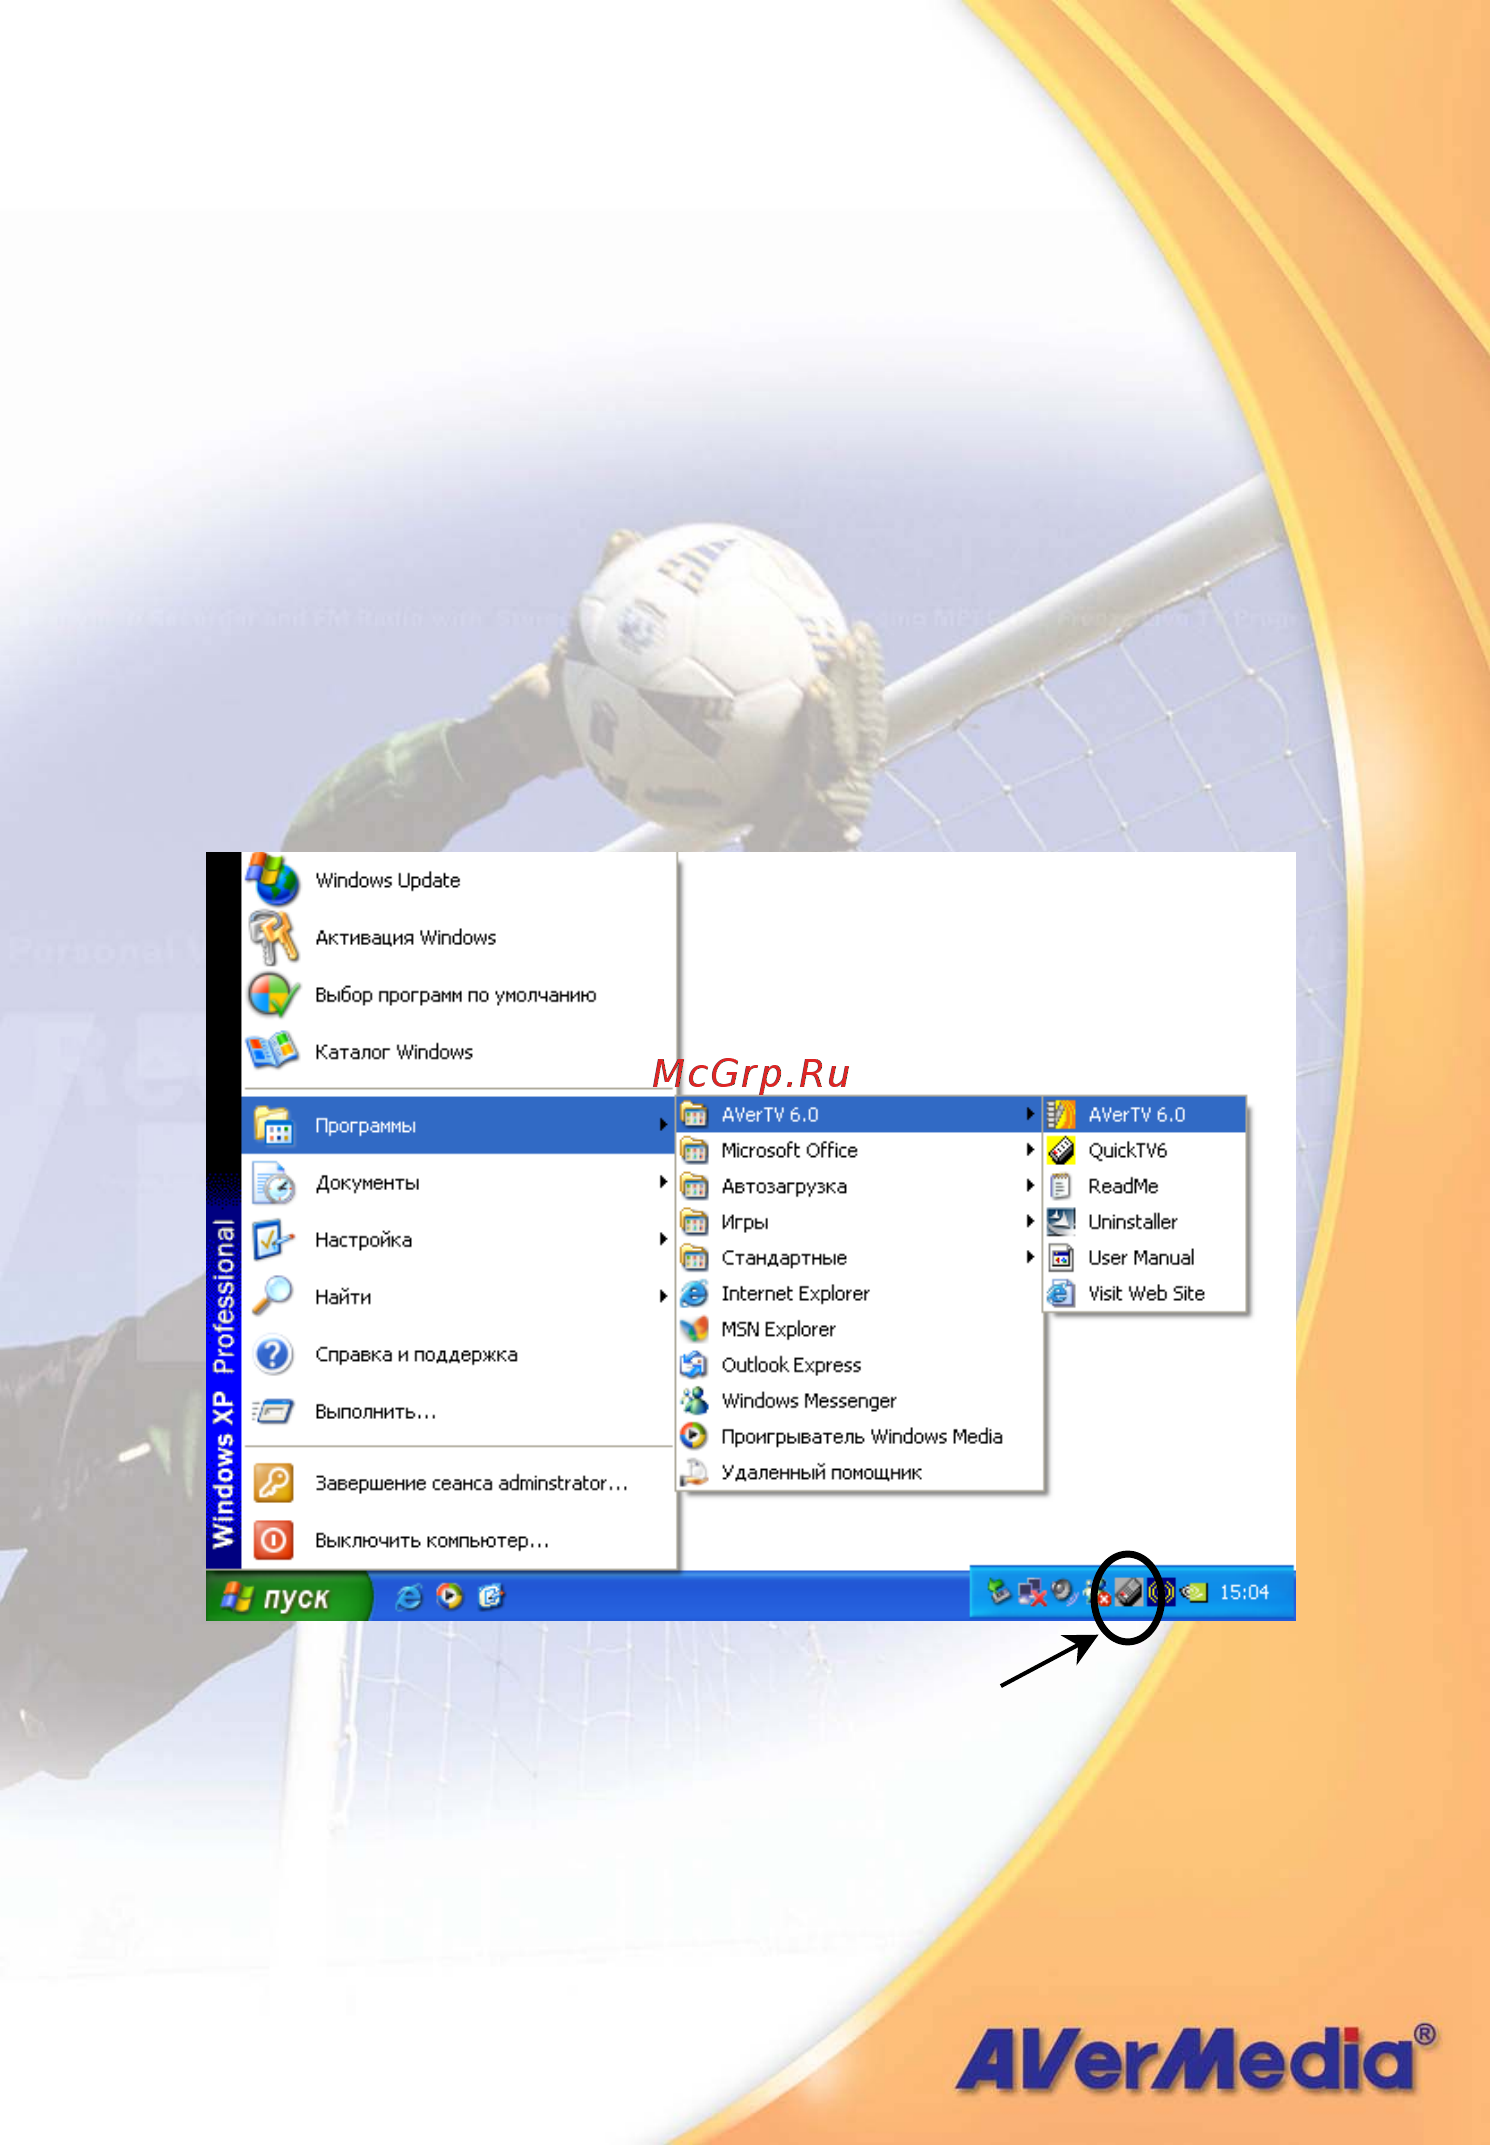This screenshot has height=2145, width=1490.
Task: Open Удаленный помощник
Action: pyautogui.click(x=859, y=1473)
